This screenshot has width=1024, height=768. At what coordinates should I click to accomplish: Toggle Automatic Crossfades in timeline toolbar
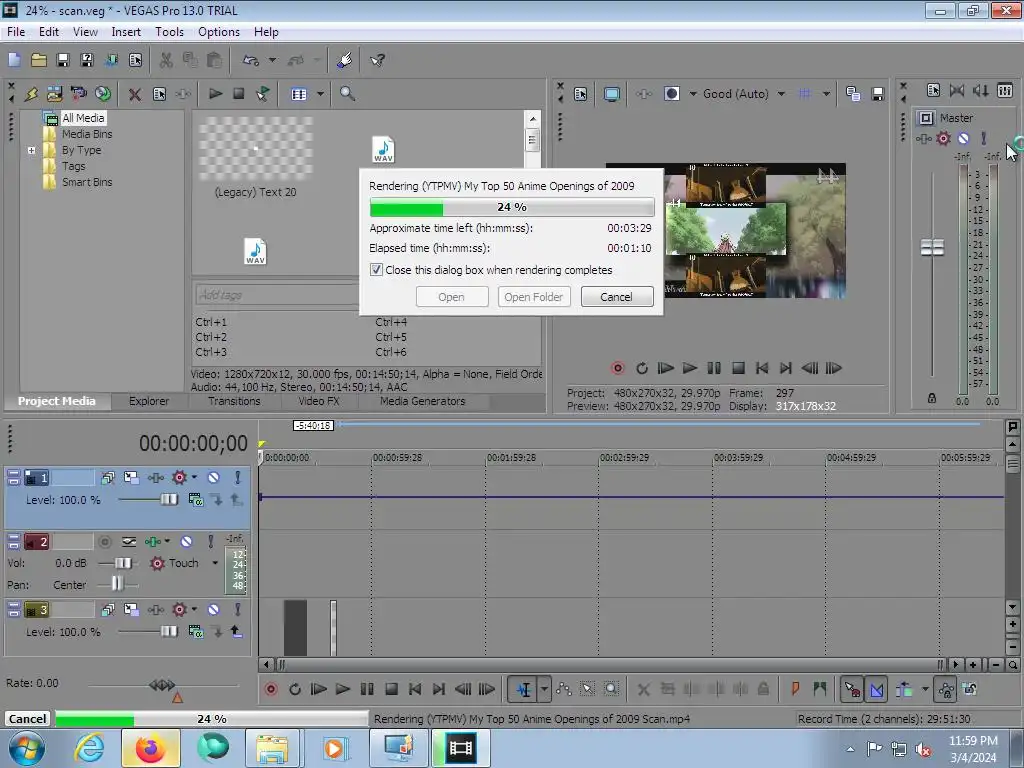pyautogui.click(x=876, y=689)
